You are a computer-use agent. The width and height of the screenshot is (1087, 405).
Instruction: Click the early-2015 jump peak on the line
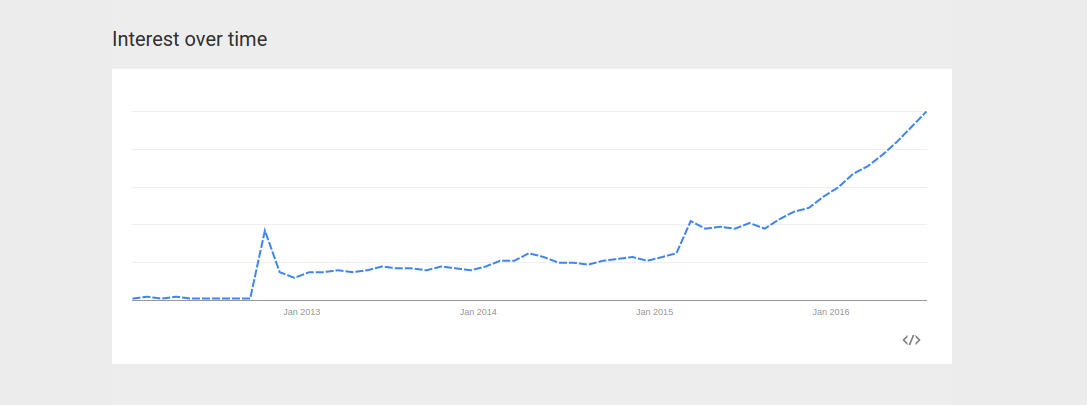tap(690, 221)
